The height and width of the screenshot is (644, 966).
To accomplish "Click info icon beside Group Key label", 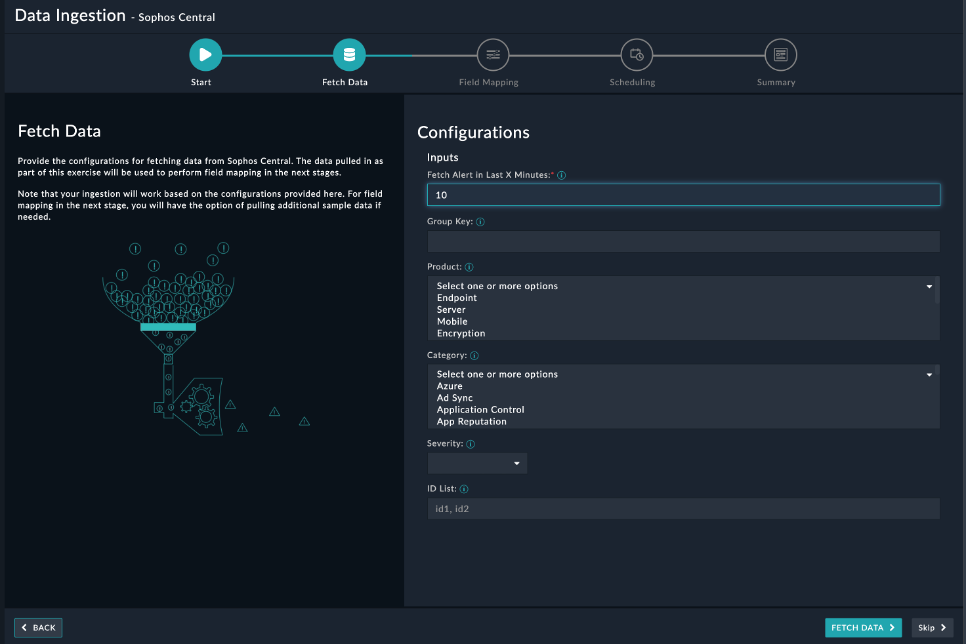I will point(481,222).
